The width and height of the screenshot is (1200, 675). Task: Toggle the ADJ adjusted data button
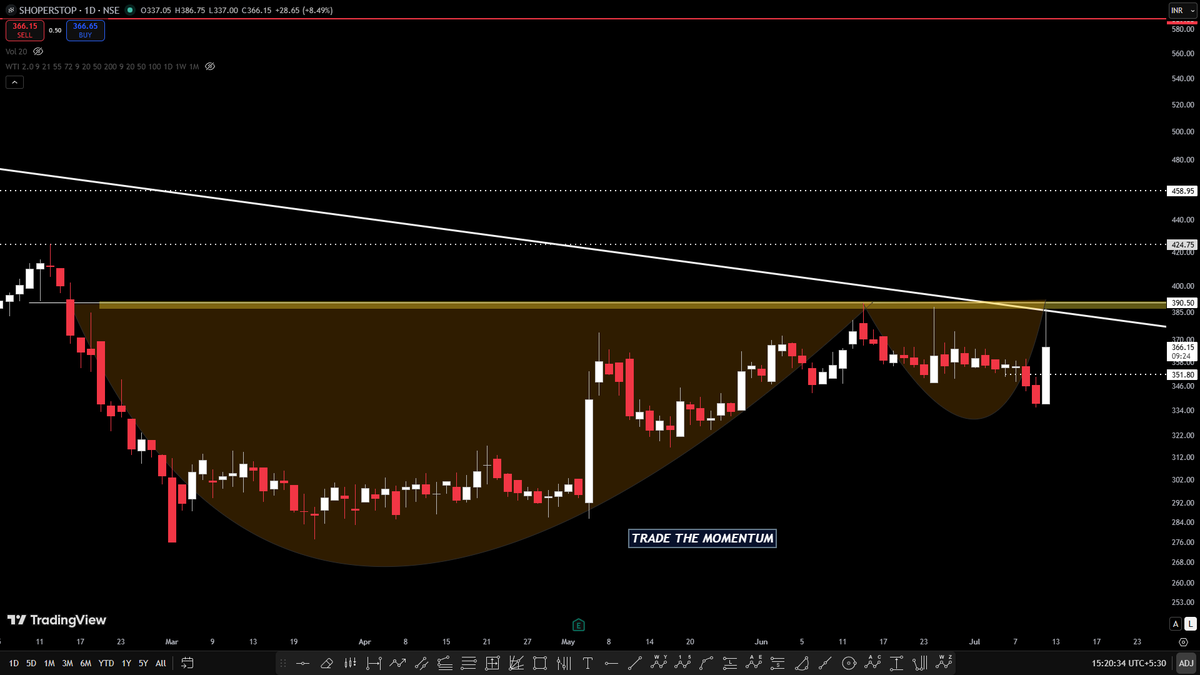tap(1186, 662)
